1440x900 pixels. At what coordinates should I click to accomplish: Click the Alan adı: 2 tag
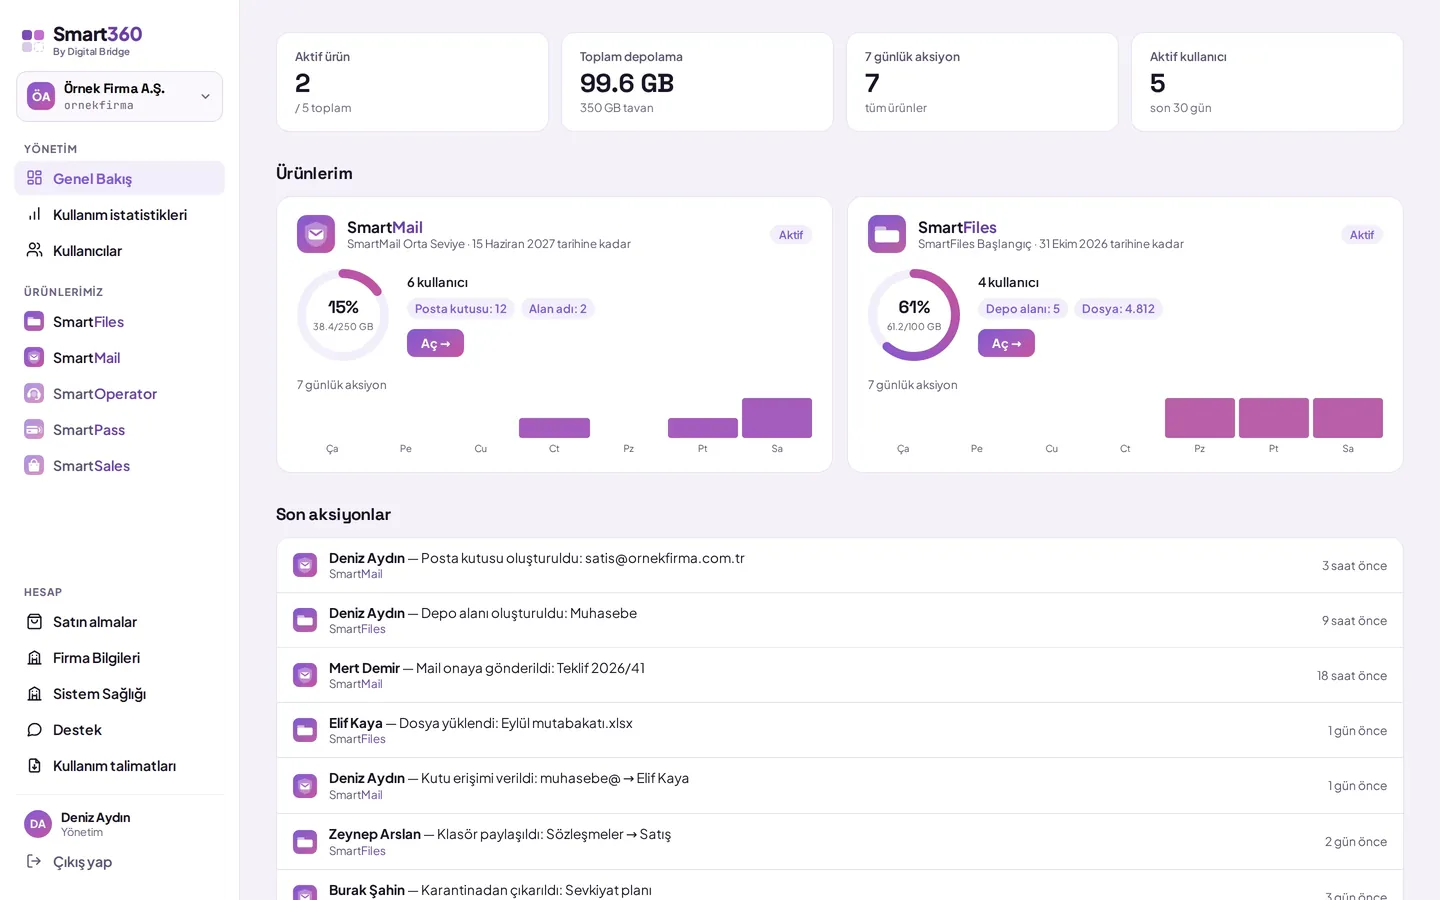pos(558,309)
